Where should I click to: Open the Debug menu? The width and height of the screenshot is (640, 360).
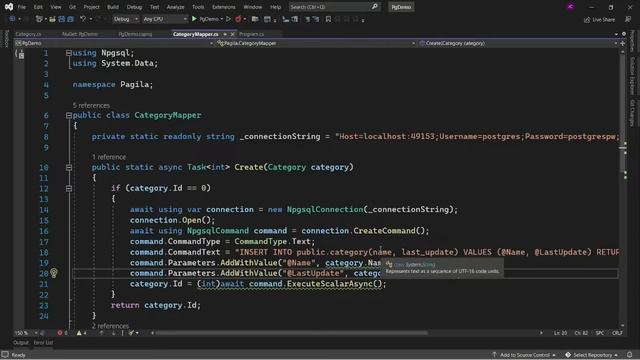point(134,7)
